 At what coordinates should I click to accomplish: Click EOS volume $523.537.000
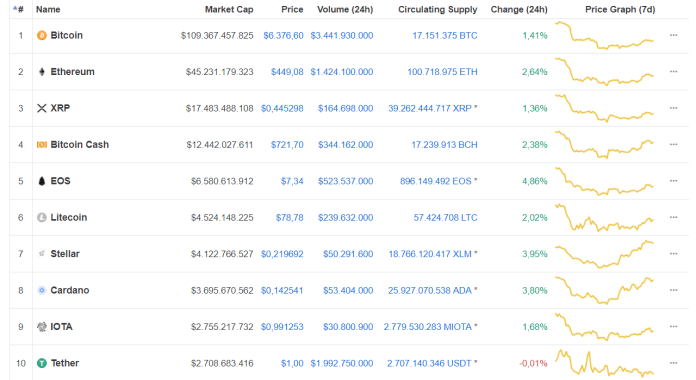coord(345,181)
